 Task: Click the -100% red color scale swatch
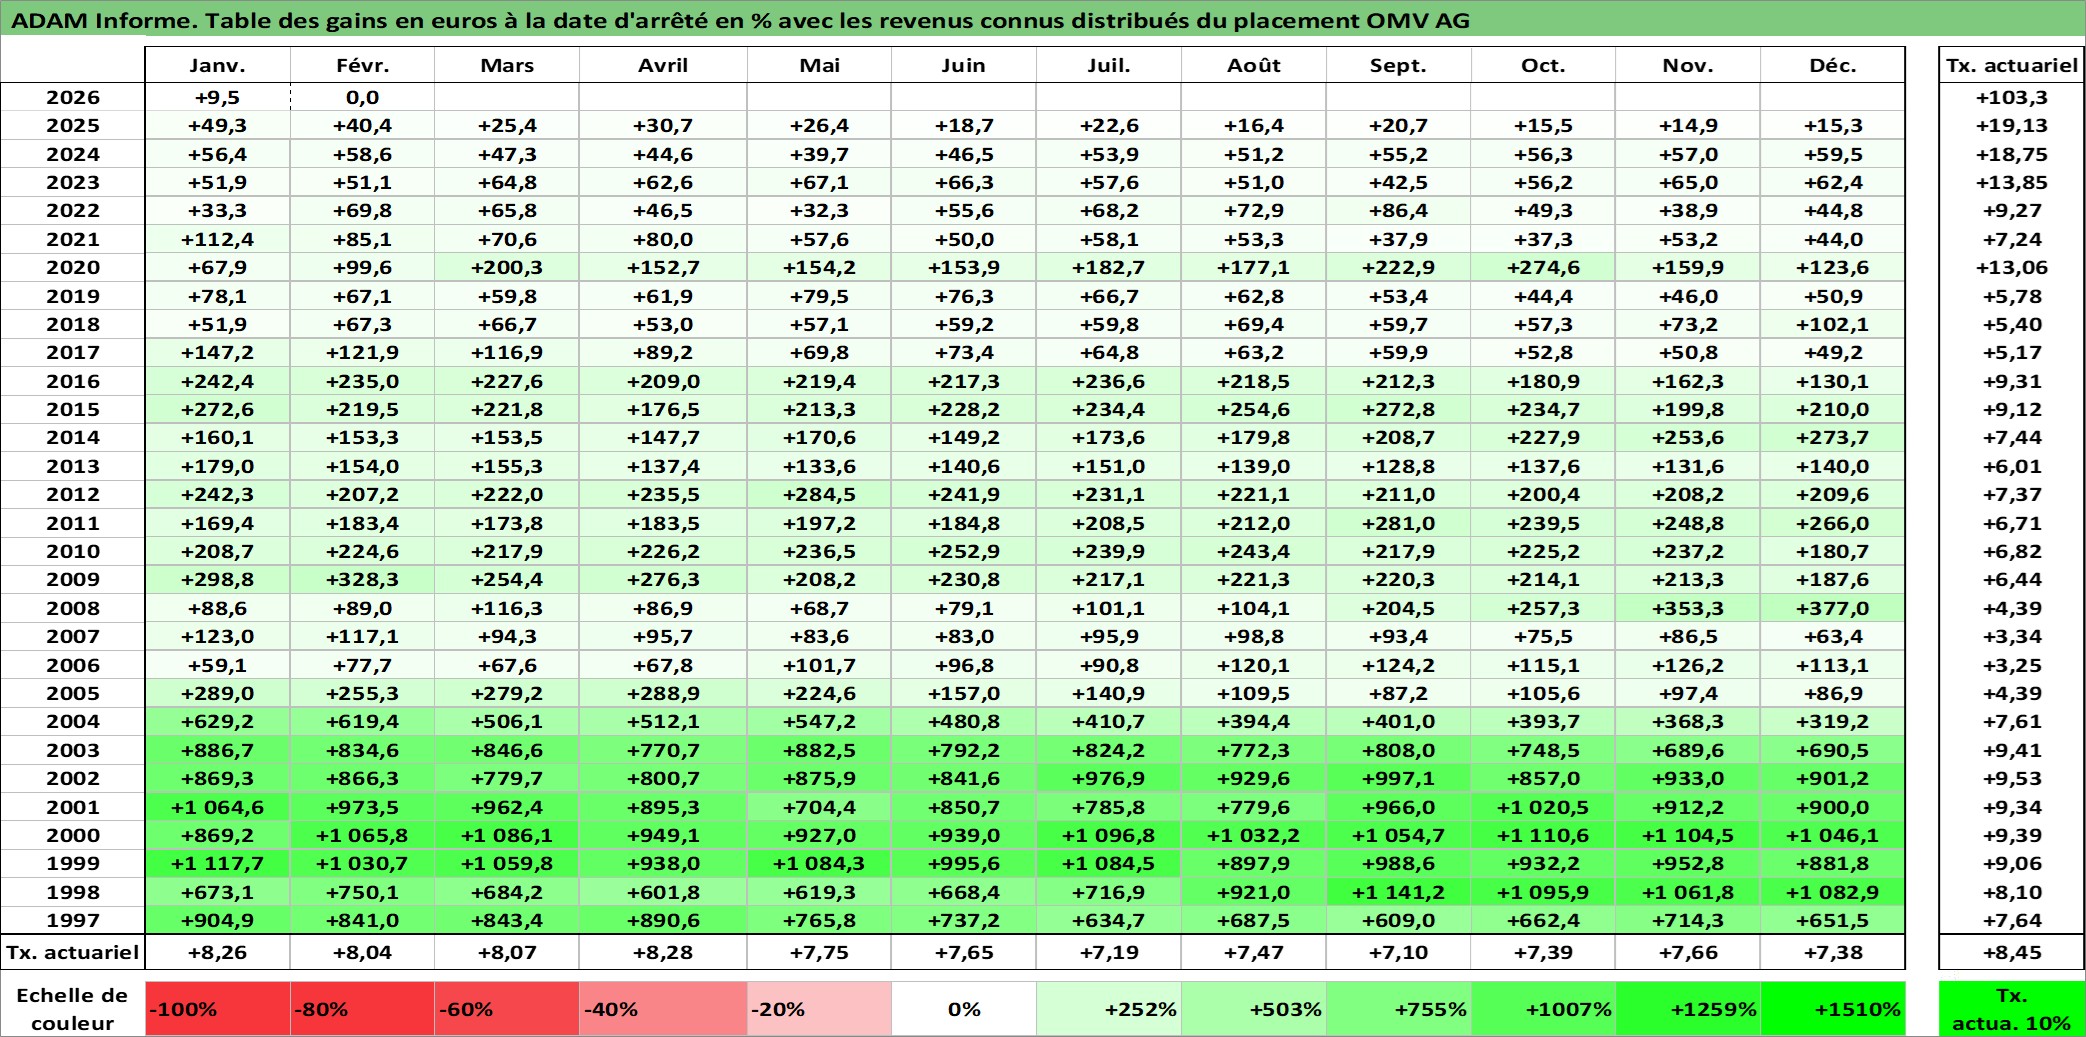[x=217, y=1009]
